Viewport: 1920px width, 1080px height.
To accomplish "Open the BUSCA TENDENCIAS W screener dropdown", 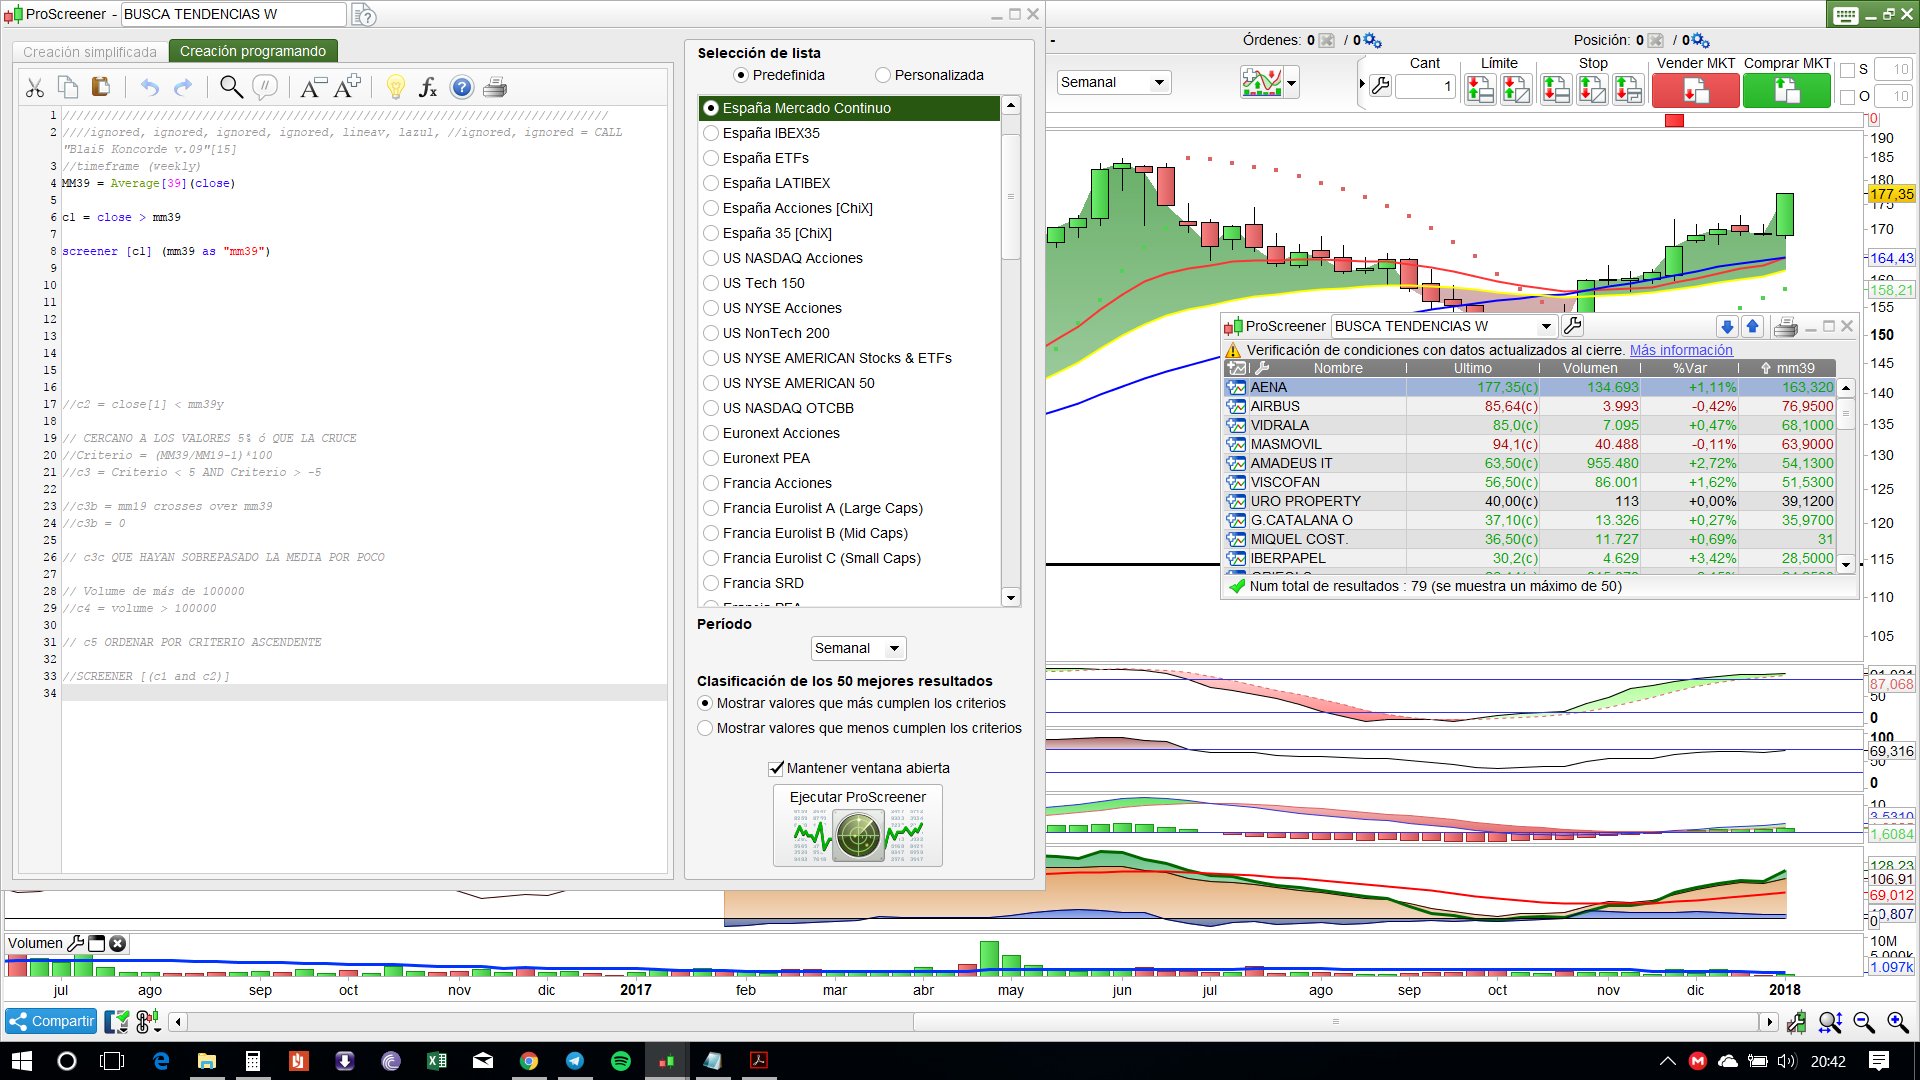I will [1546, 326].
